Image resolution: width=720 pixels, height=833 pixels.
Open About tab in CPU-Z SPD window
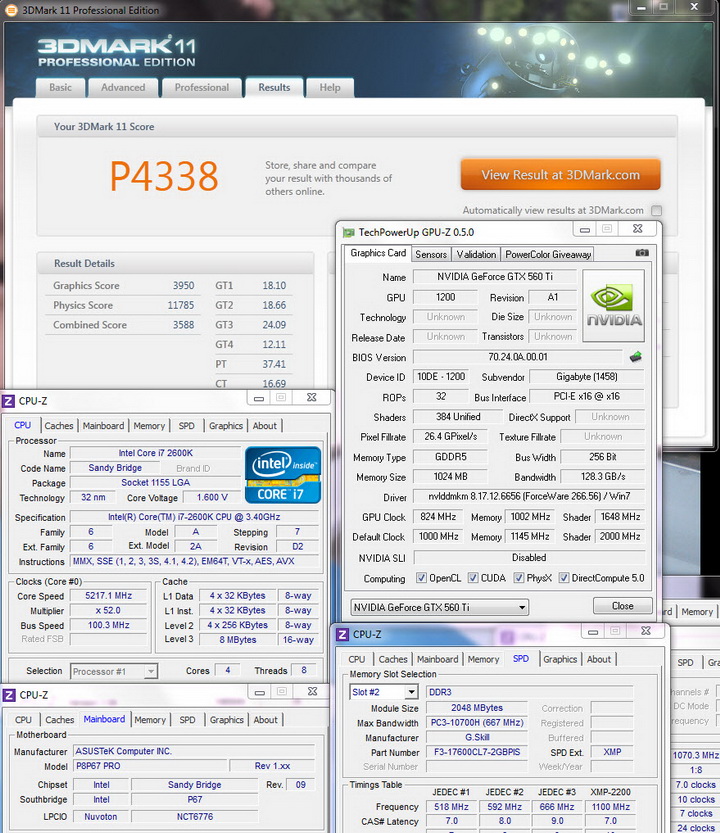(599, 659)
